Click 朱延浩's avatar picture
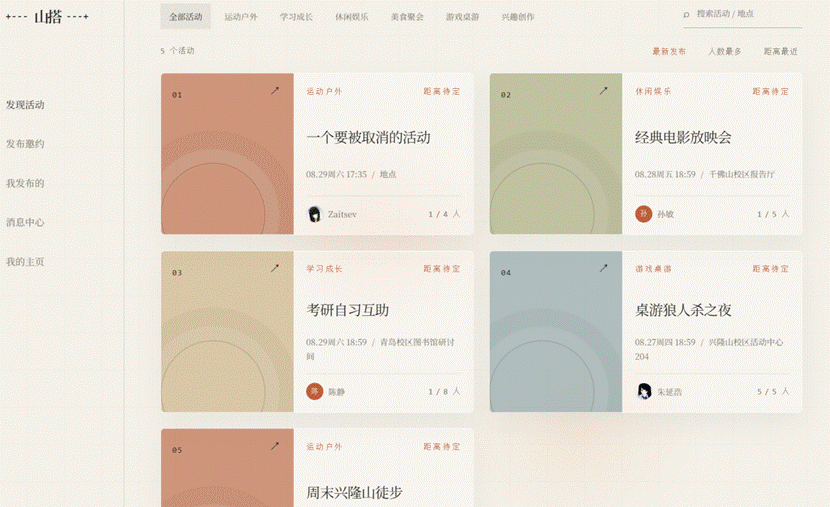 pyautogui.click(x=643, y=392)
